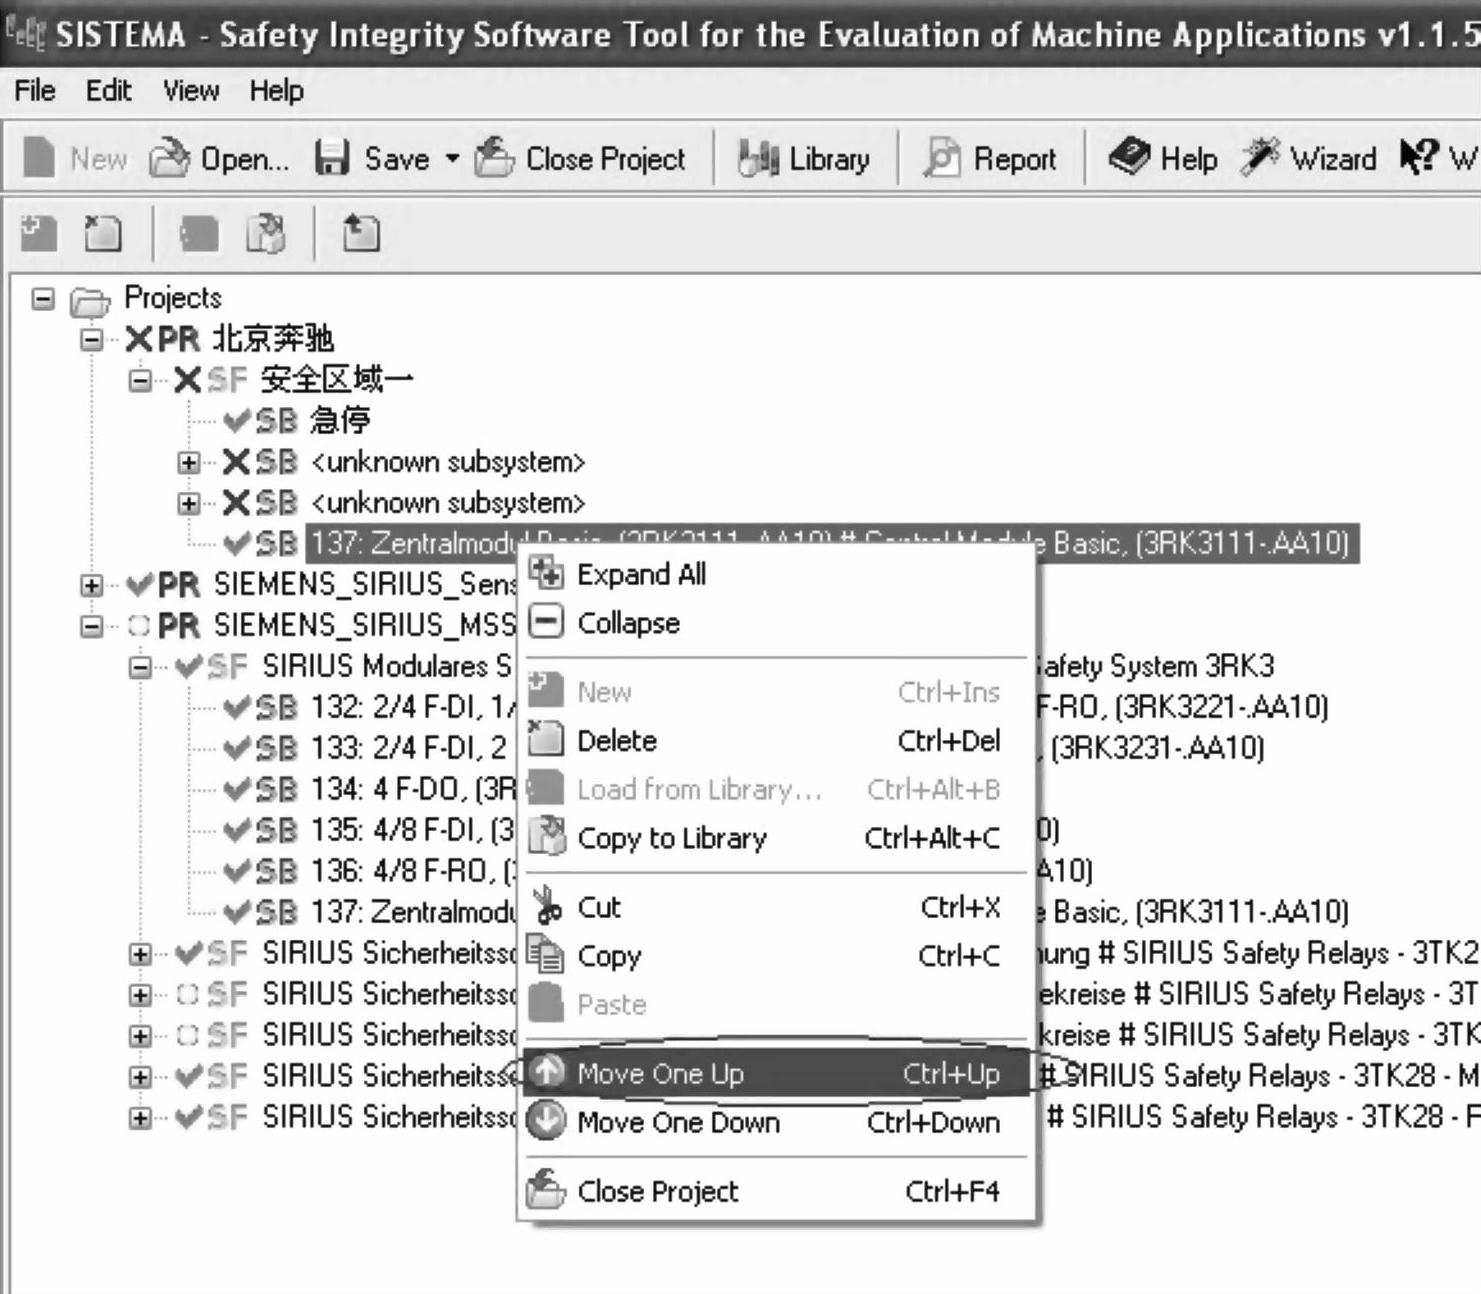The width and height of the screenshot is (1481, 1294).
Task: Click the Projects folder icon
Action: pos(90,300)
